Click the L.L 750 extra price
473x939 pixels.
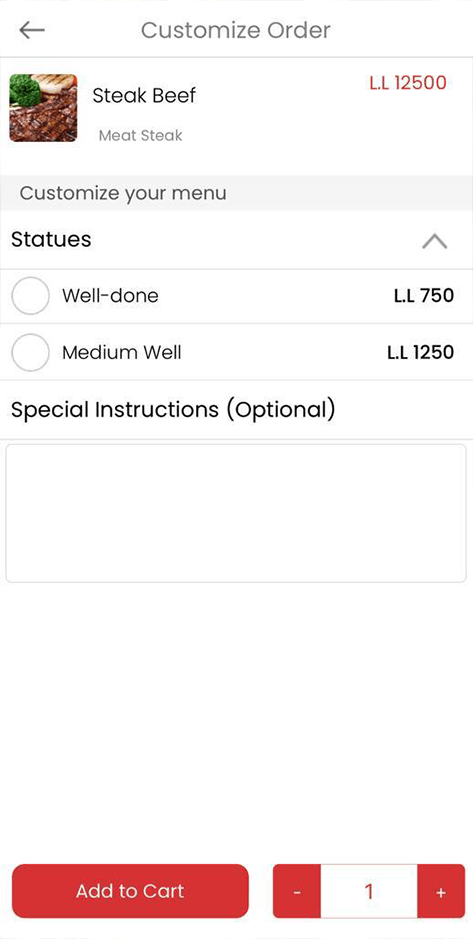tap(424, 295)
